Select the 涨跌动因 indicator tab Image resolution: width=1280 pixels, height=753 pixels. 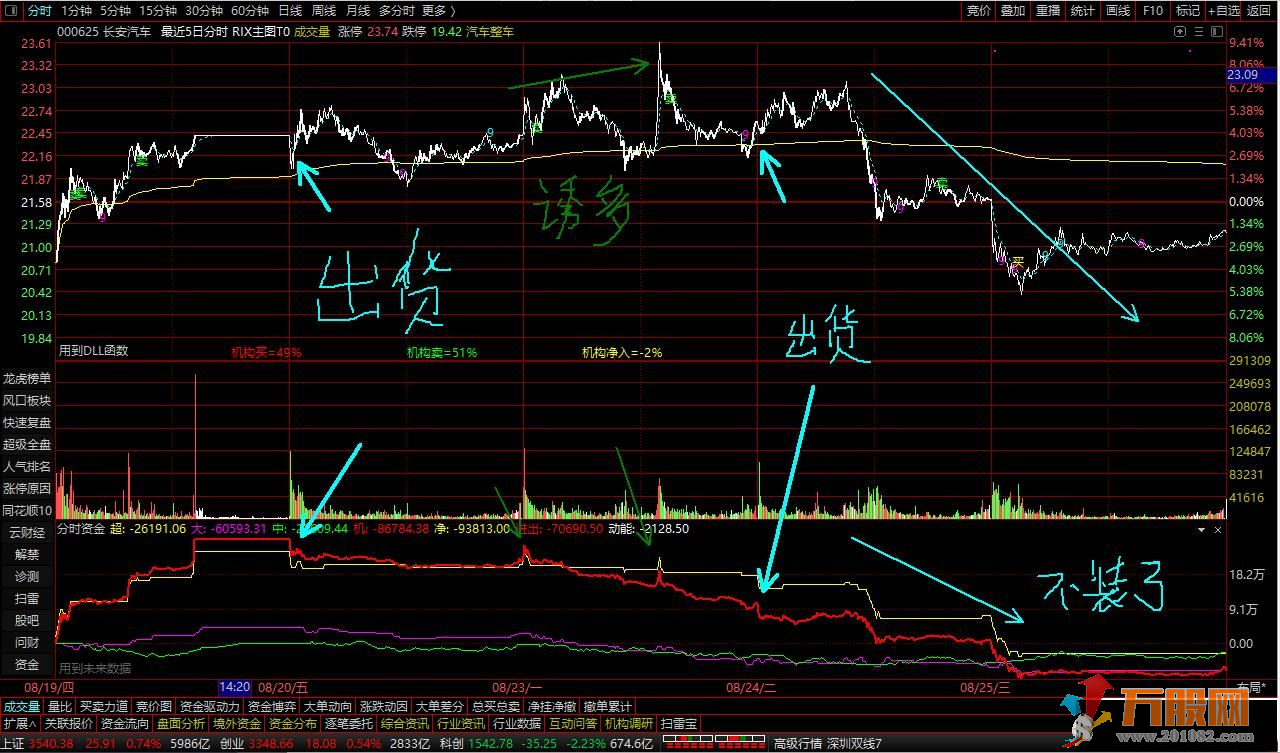tap(384, 707)
